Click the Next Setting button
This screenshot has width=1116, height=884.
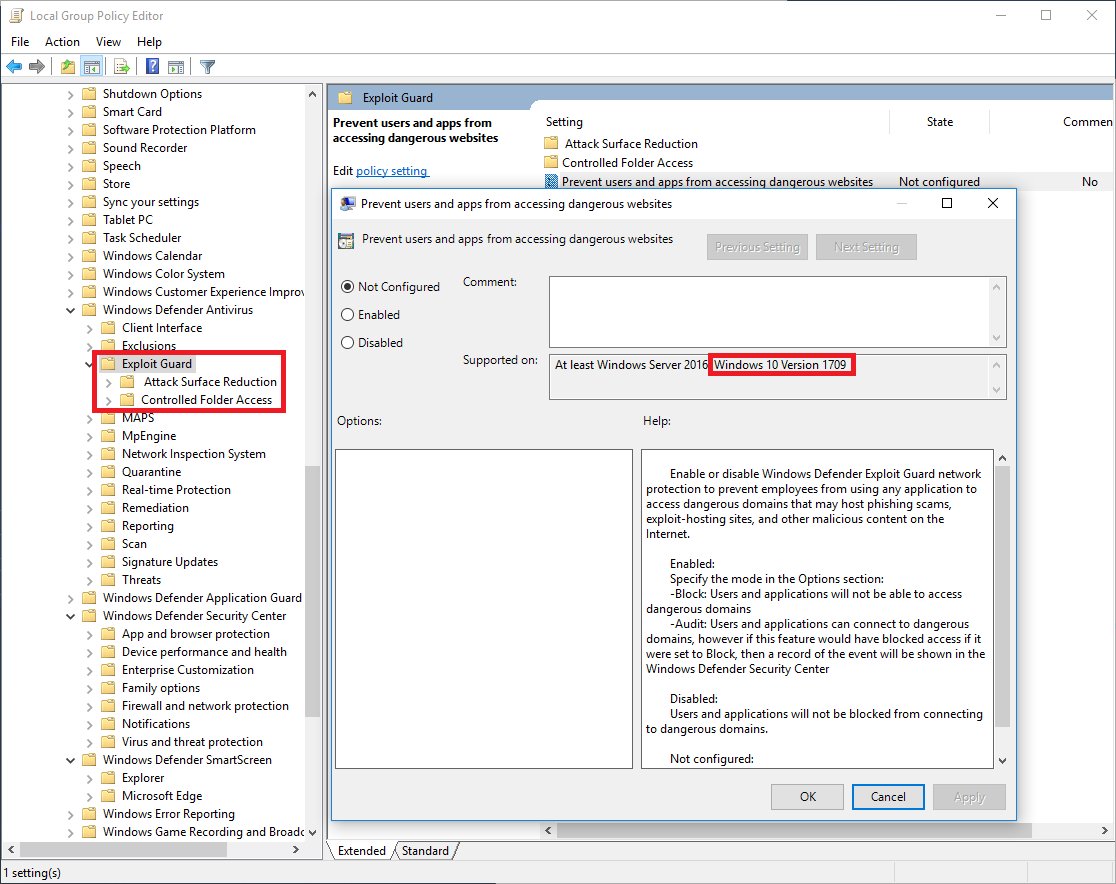[x=866, y=247]
